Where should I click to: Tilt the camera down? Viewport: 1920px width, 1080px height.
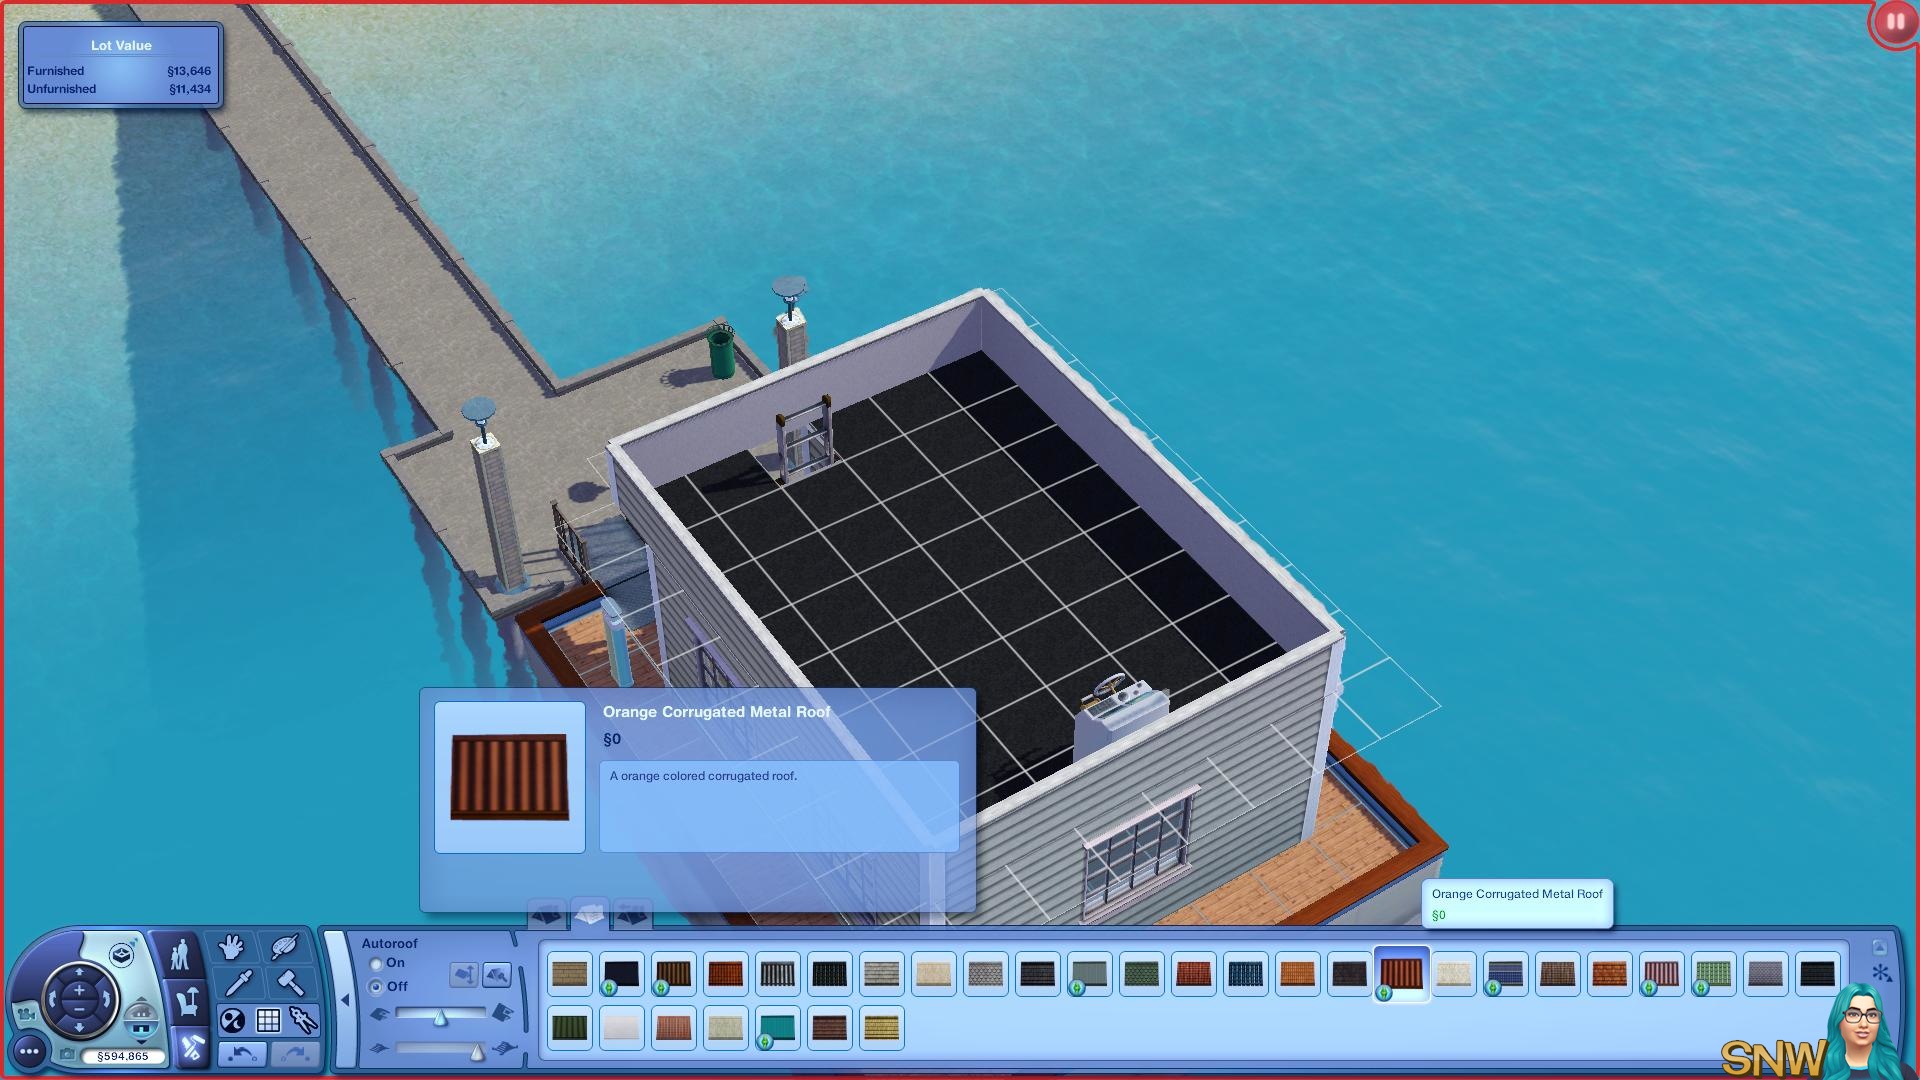click(79, 1027)
